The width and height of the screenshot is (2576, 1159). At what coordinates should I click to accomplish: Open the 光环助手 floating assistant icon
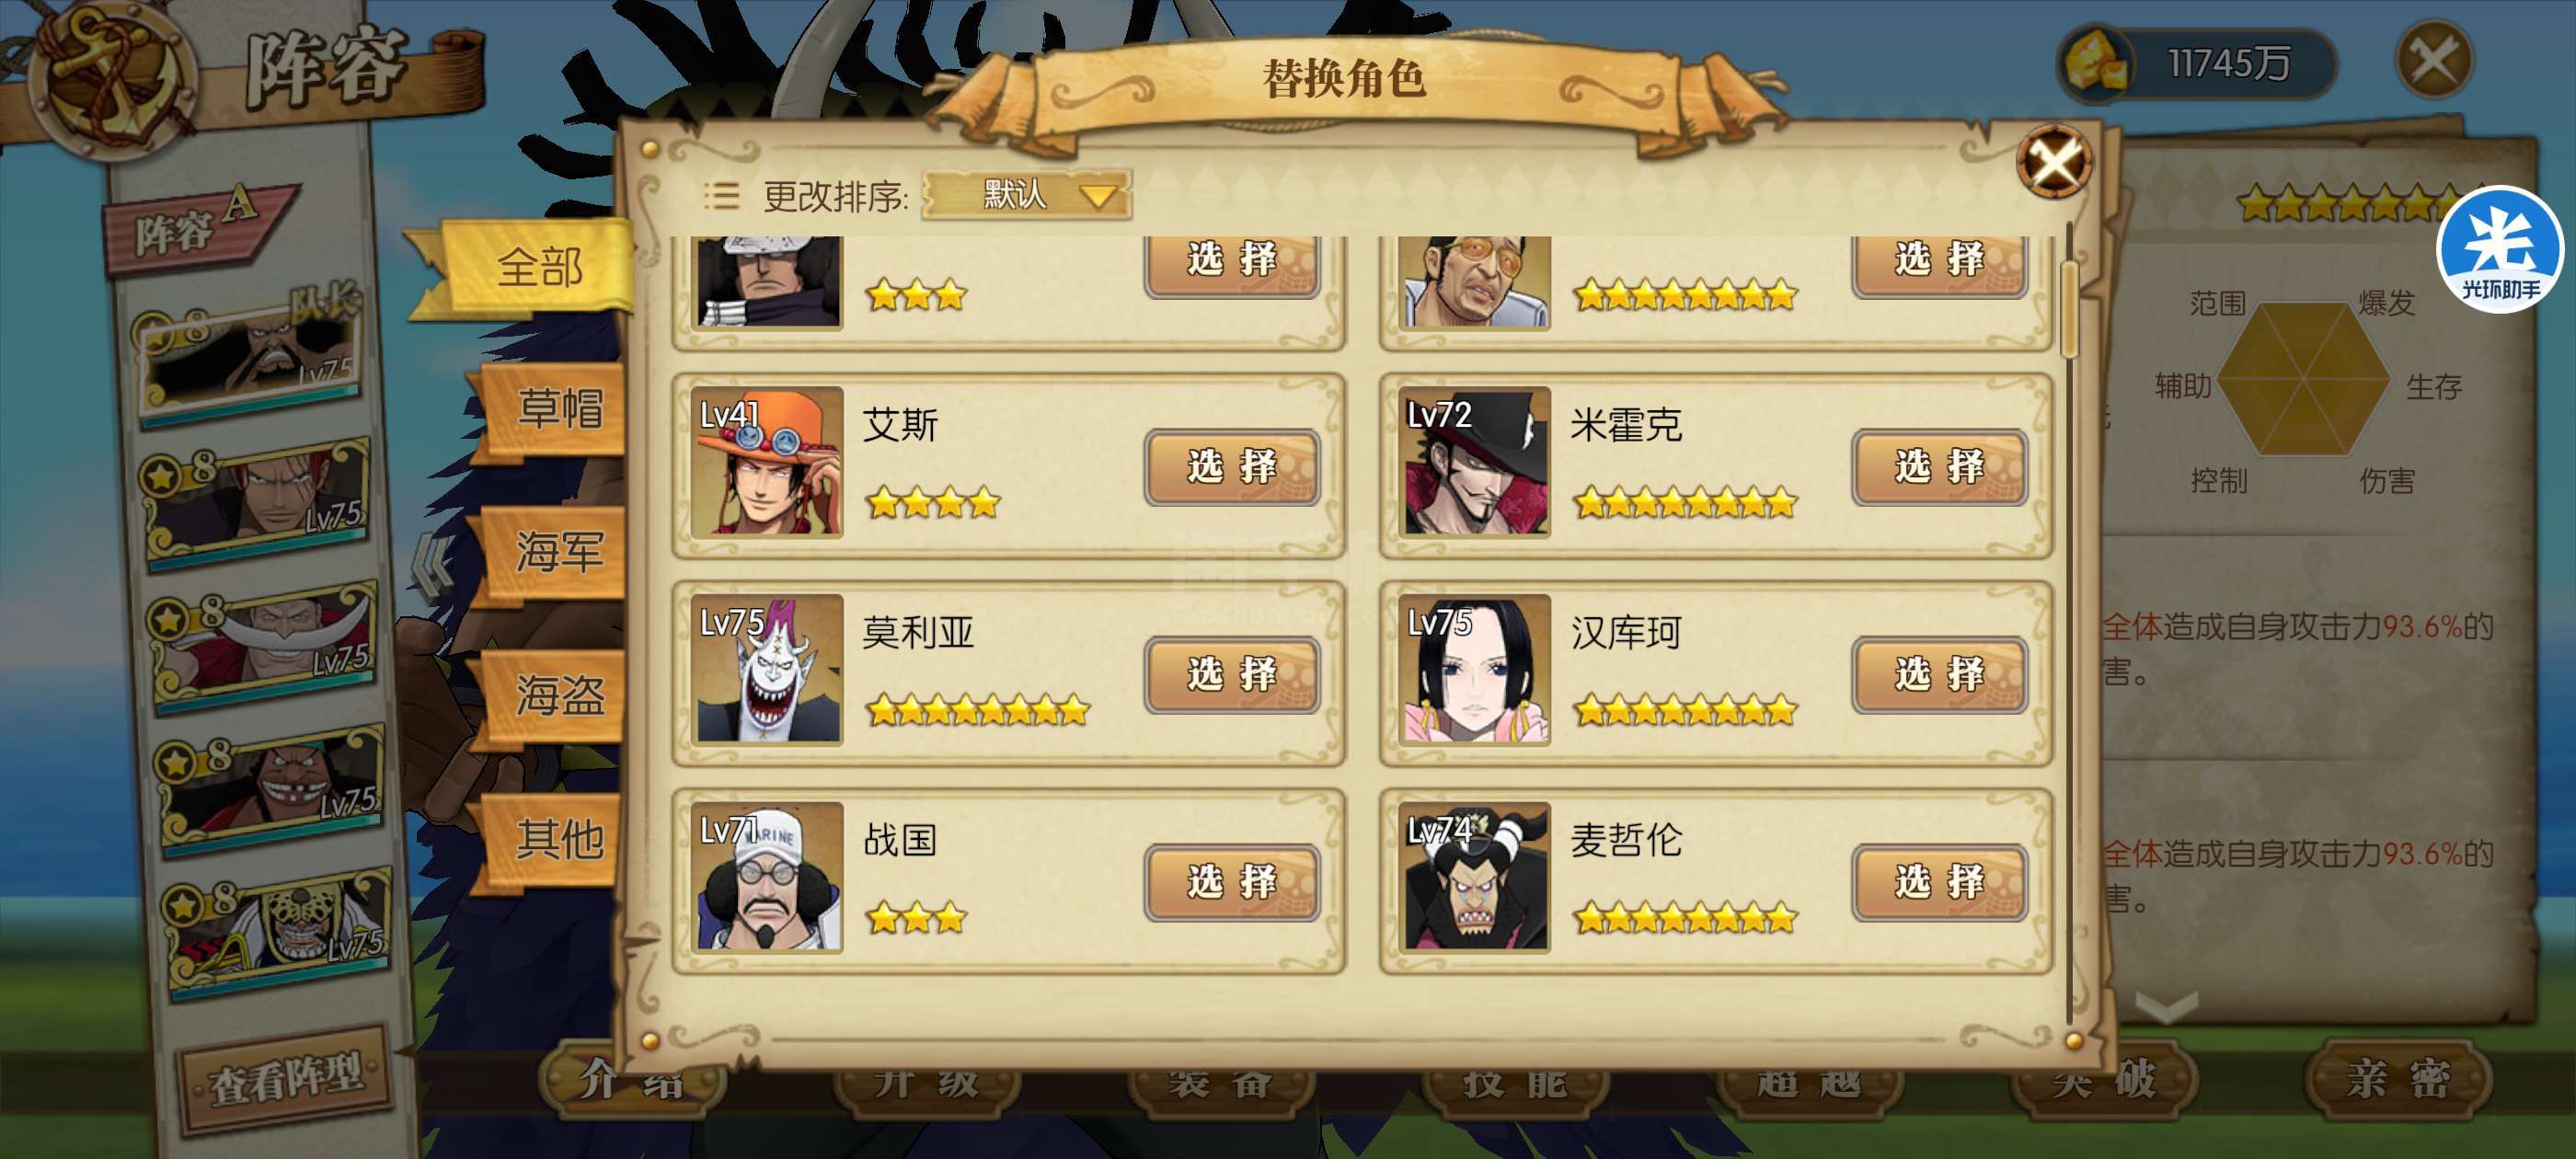[2499, 249]
